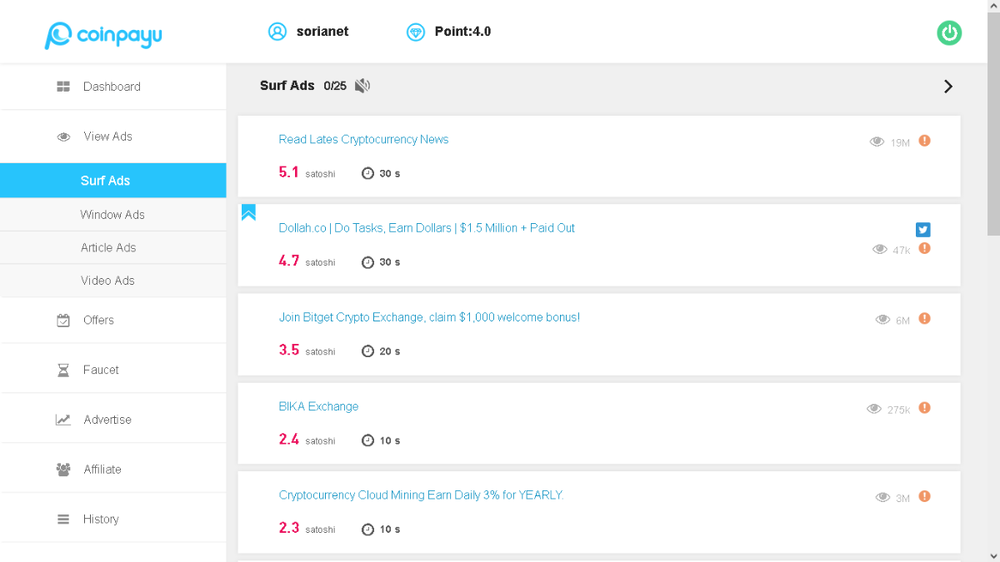The width and height of the screenshot is (1000, 562).
Task: Click the diamond Point icon
Action: [416, 32]
